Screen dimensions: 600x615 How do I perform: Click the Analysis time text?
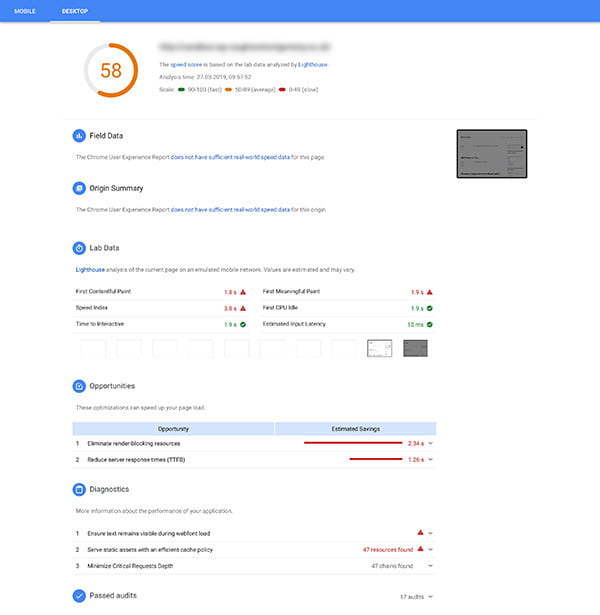click(205, 77)
